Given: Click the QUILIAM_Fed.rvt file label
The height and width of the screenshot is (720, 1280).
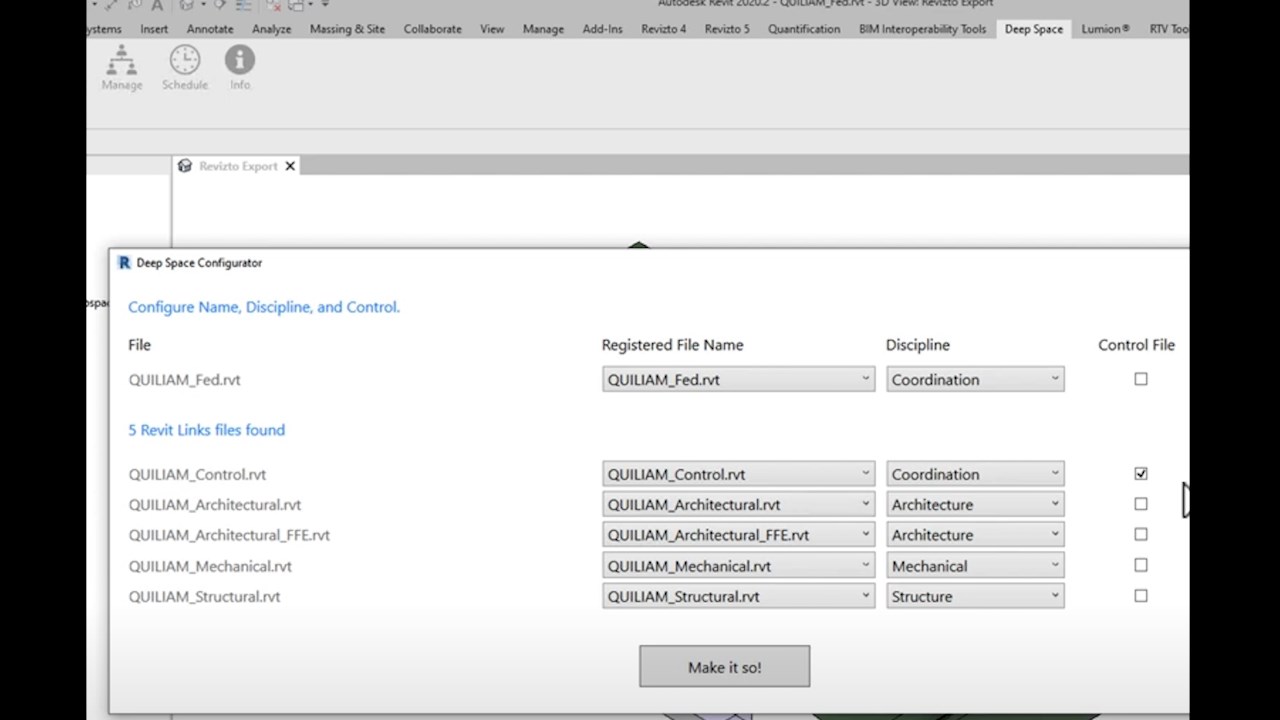Looking at the screenshot, I should pos(184,380).
